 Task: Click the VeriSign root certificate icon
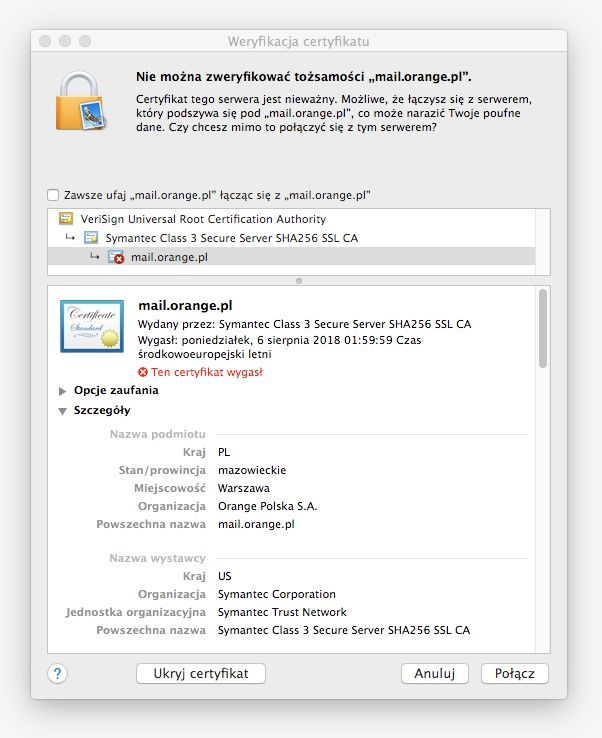[x=66, y=219]
